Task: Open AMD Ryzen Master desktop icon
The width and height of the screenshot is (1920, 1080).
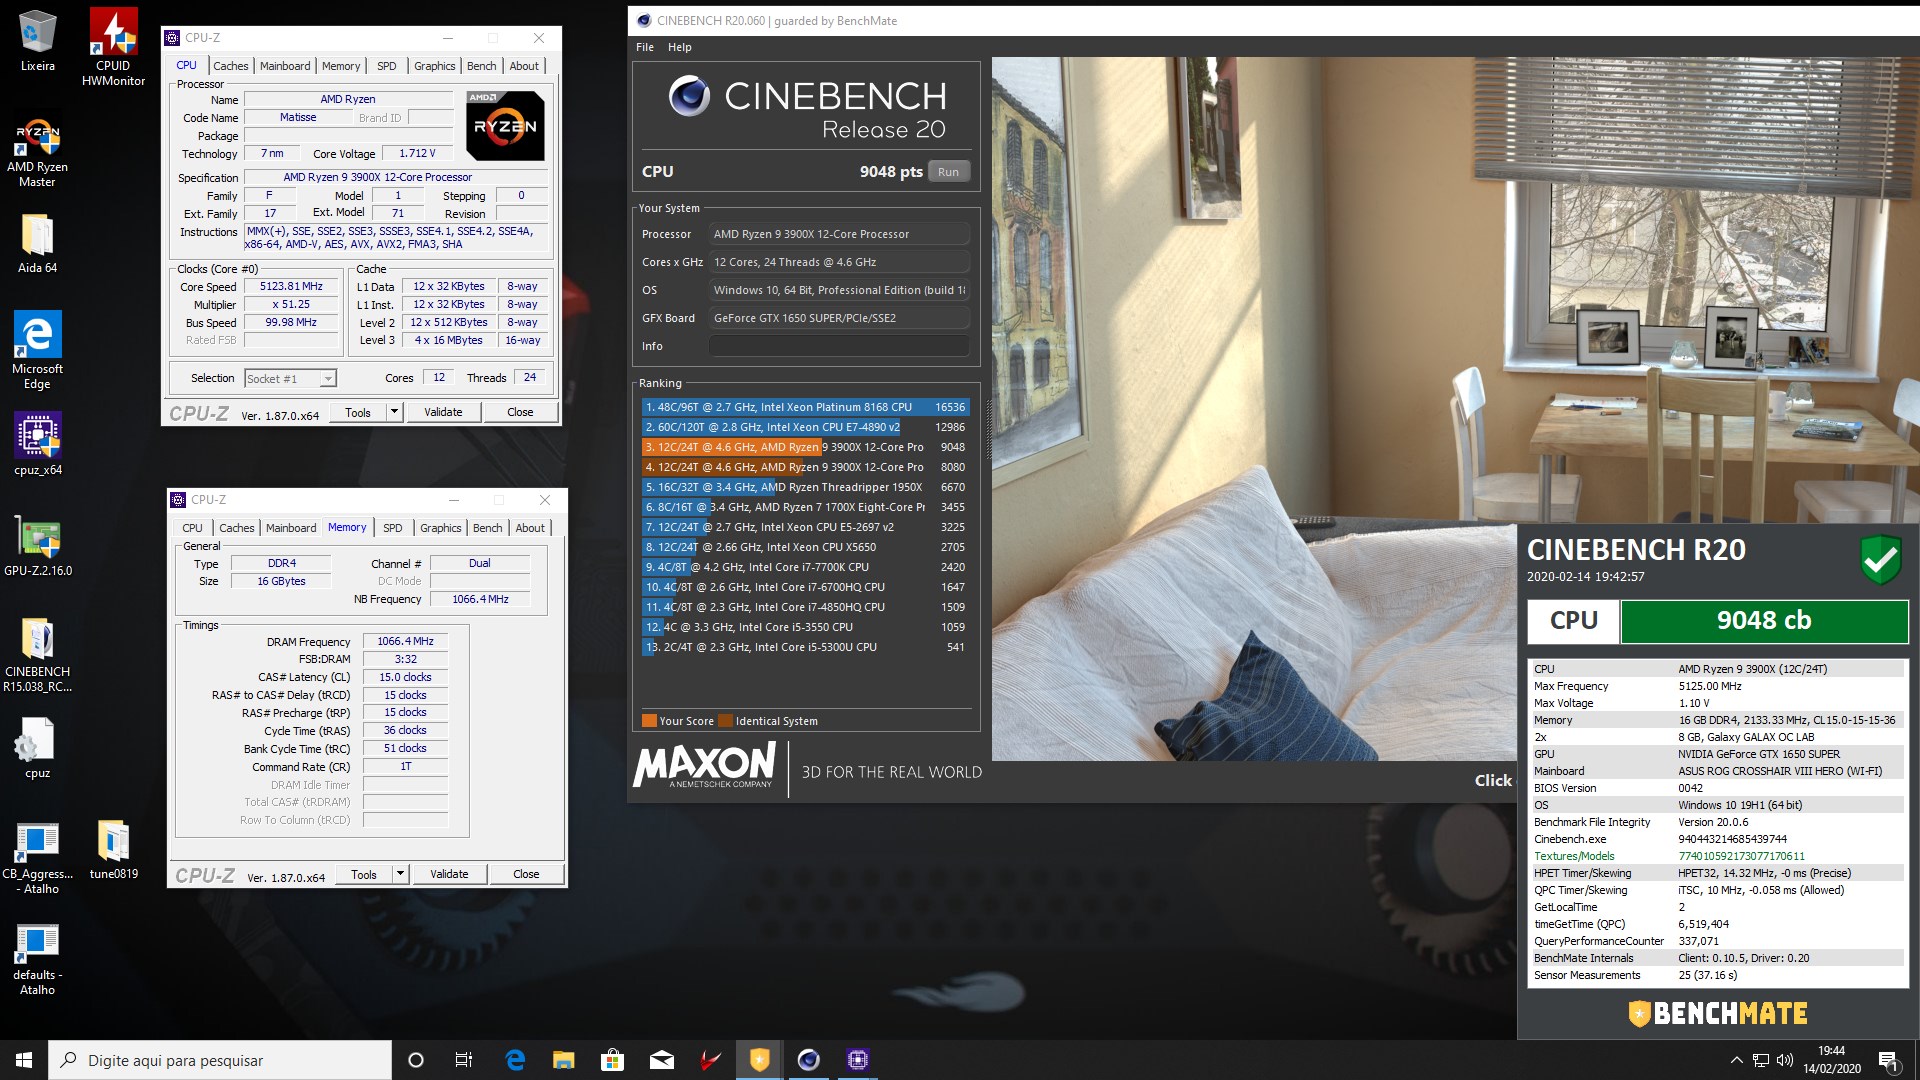Action: tap(37, 153)
